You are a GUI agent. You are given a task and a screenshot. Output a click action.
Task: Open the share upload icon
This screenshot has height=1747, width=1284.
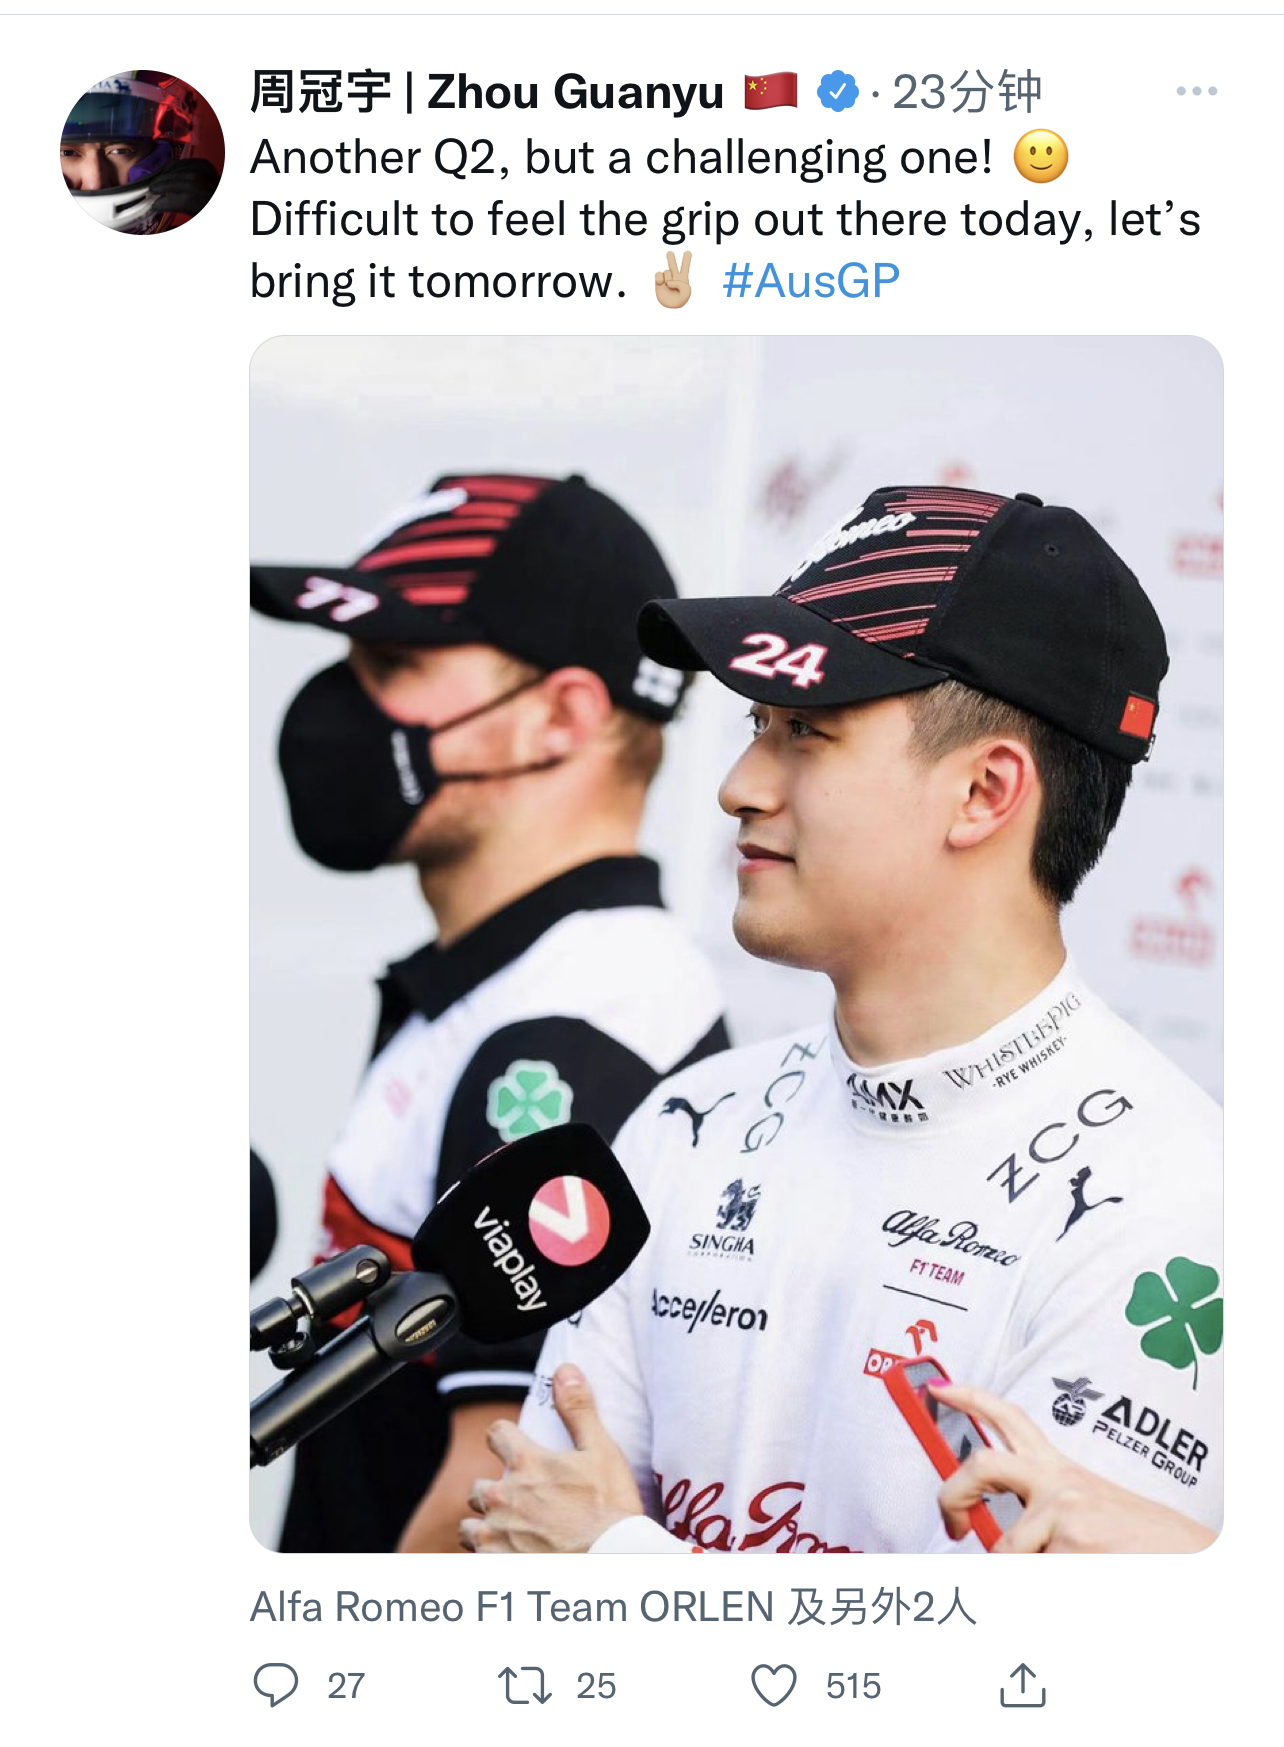click(x=1022, y=1685)
